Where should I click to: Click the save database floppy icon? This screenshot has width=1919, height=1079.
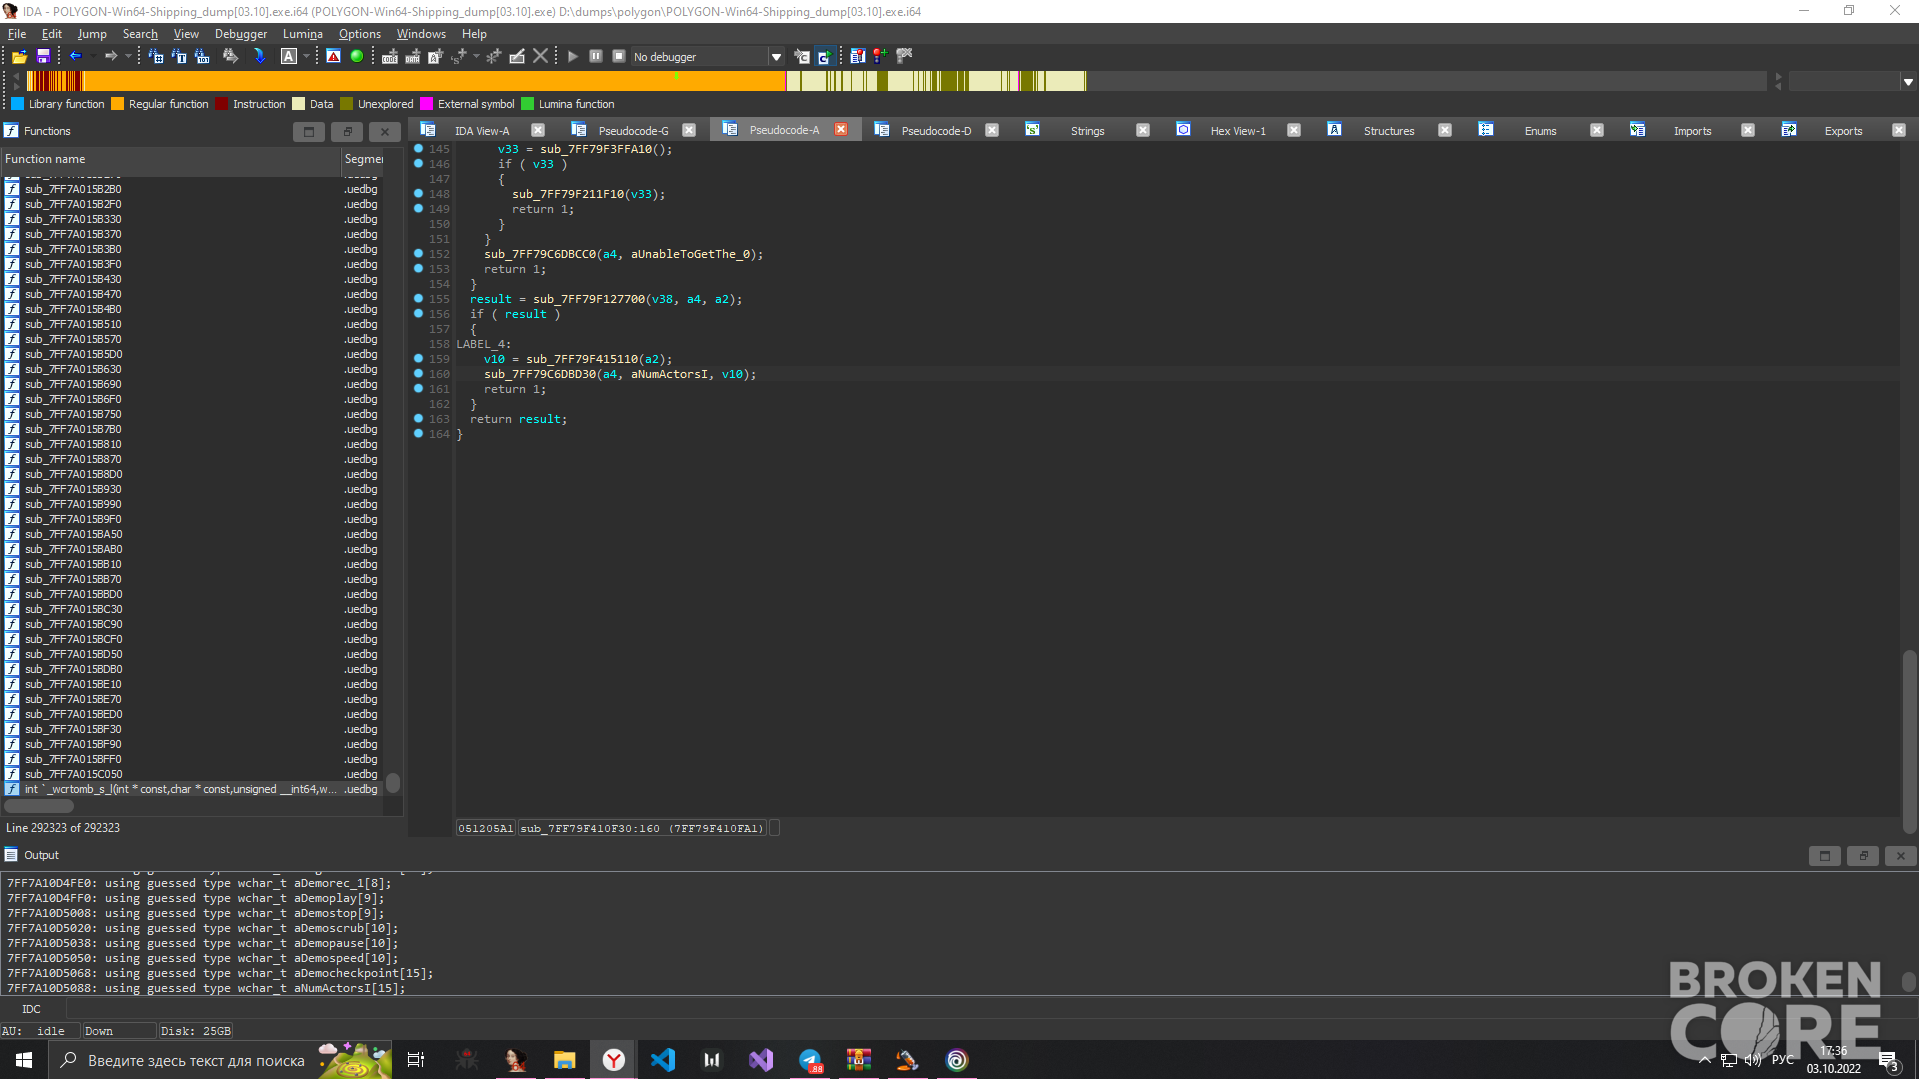pyautogui.click(x=43, y=57)
